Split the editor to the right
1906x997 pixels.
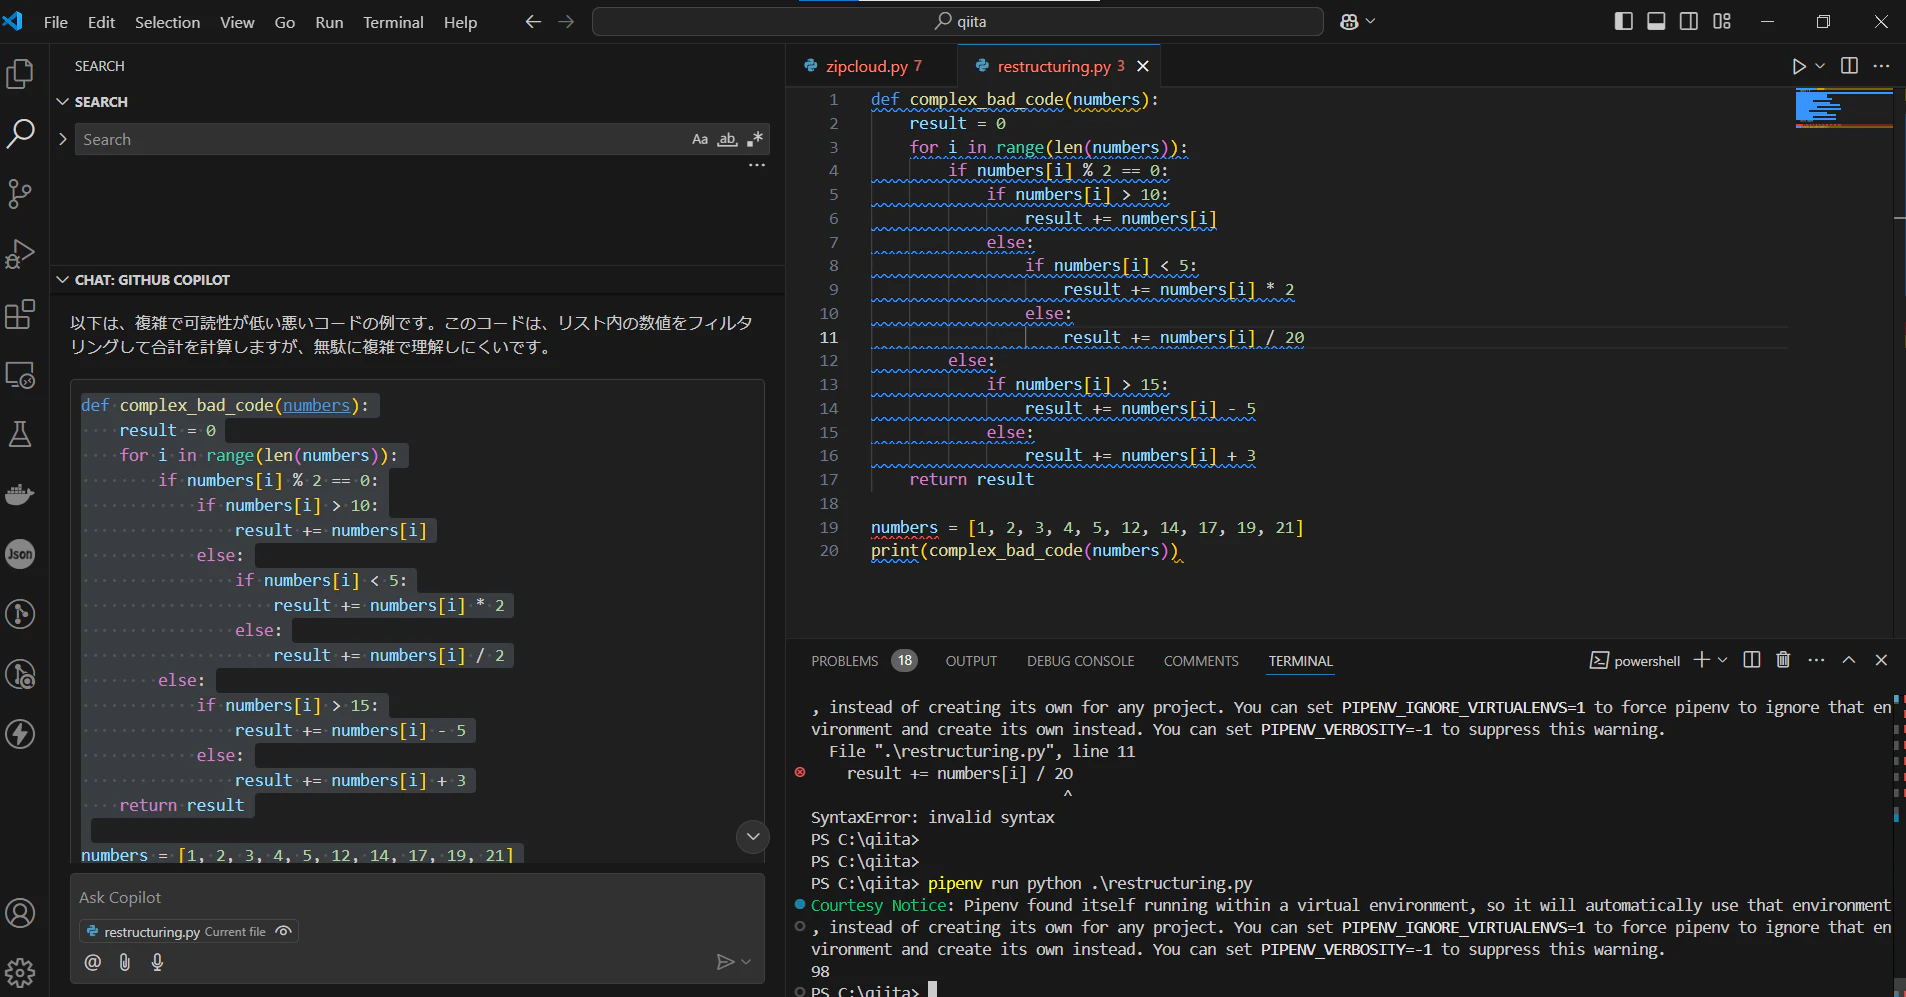click(x=1849, y=66)
